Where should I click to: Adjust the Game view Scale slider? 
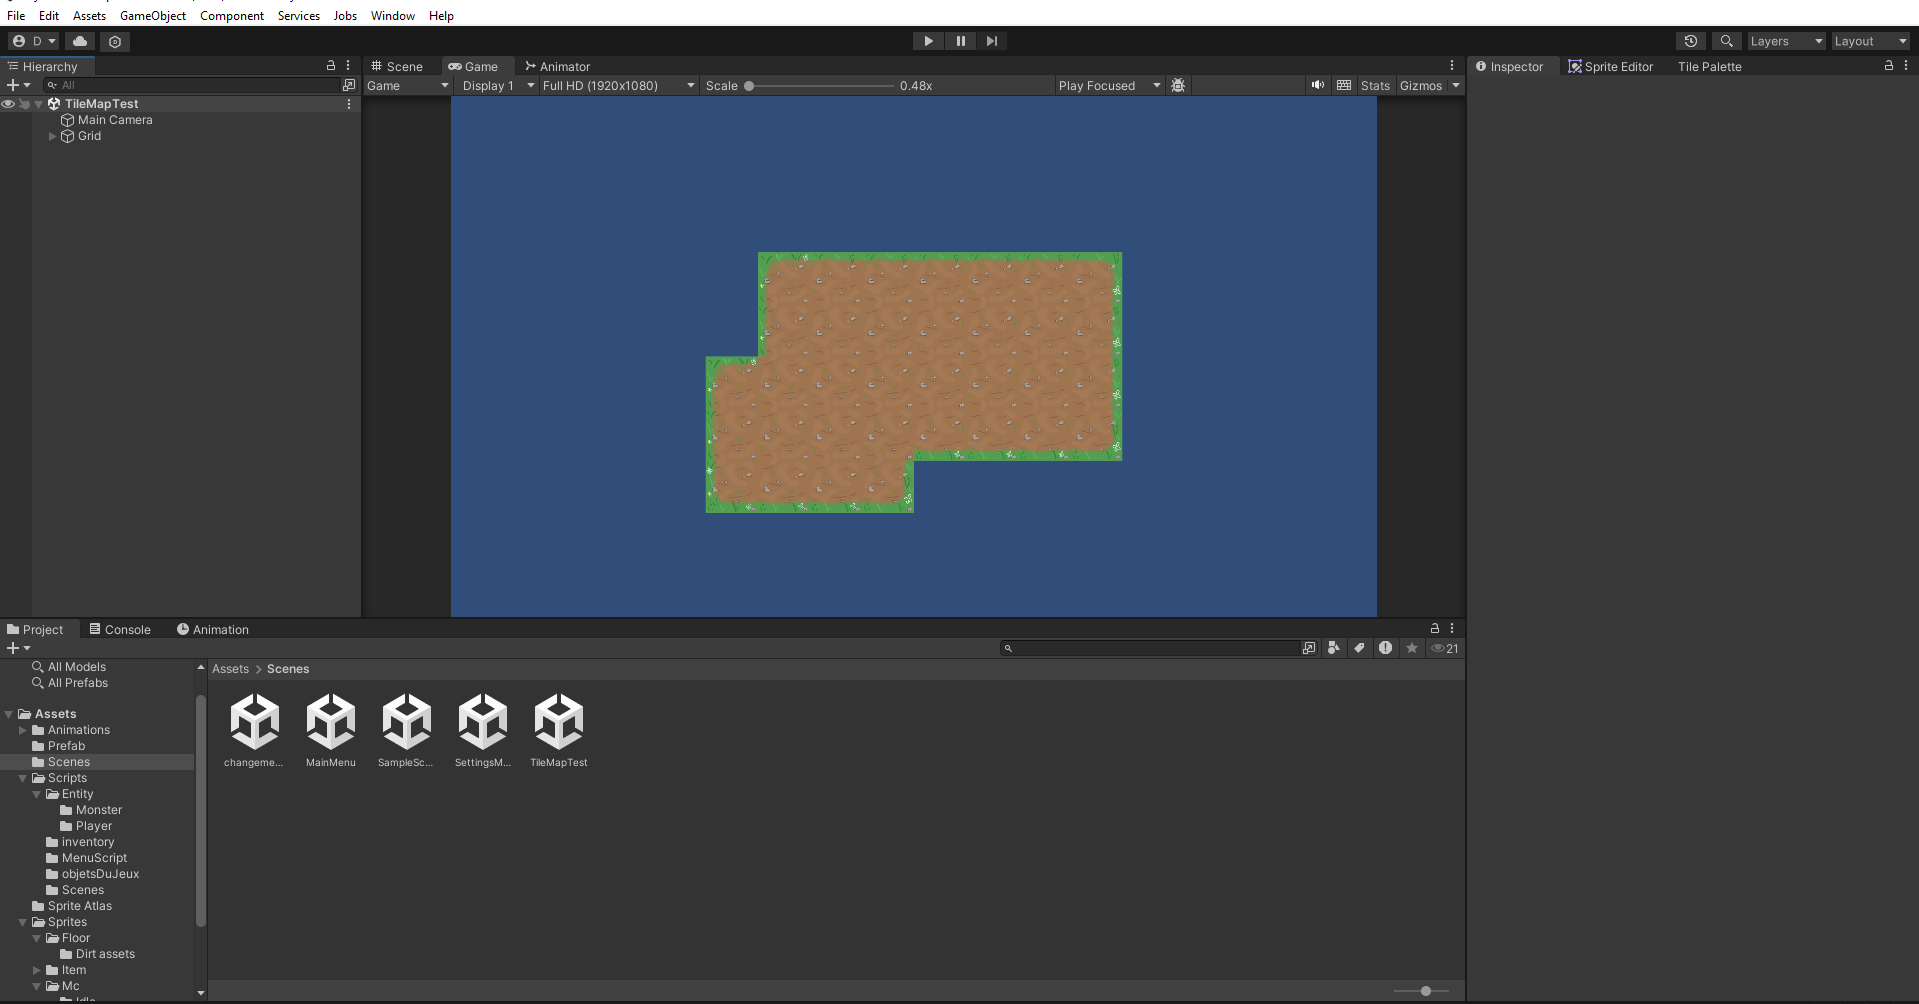[749, 86]
